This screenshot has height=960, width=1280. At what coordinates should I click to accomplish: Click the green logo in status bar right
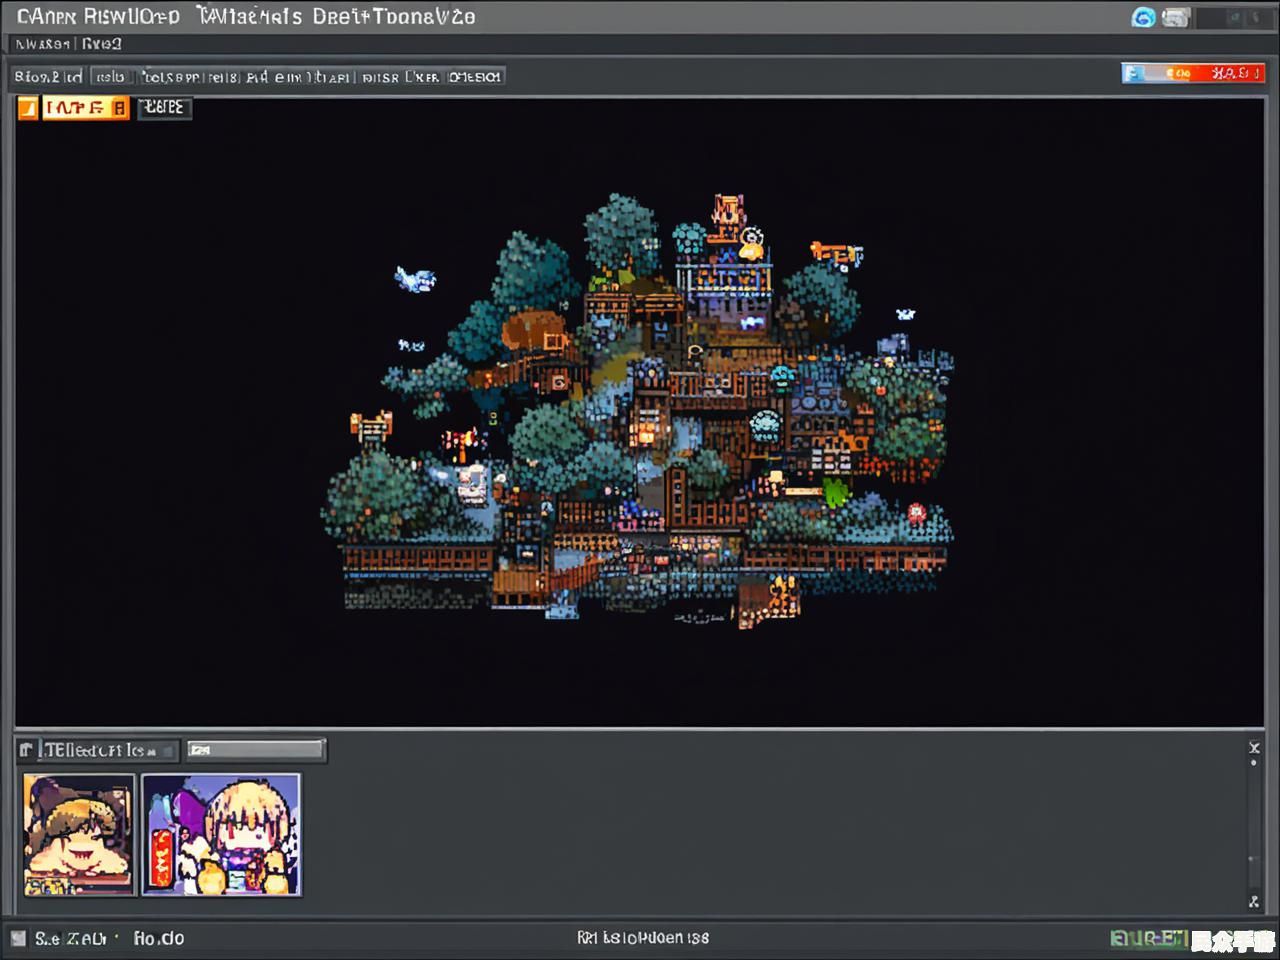pyautogui.click(x=1148, y=938)
